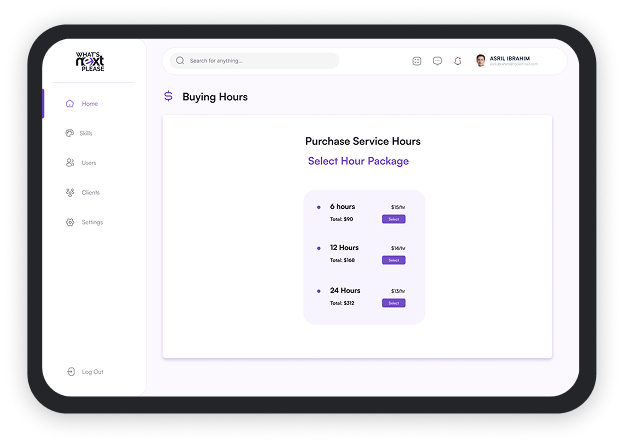Image resolution: width=623 pixels, height=444 pixels.
Task: Click the Home icon in the sidebar
Action: [69, 104]
